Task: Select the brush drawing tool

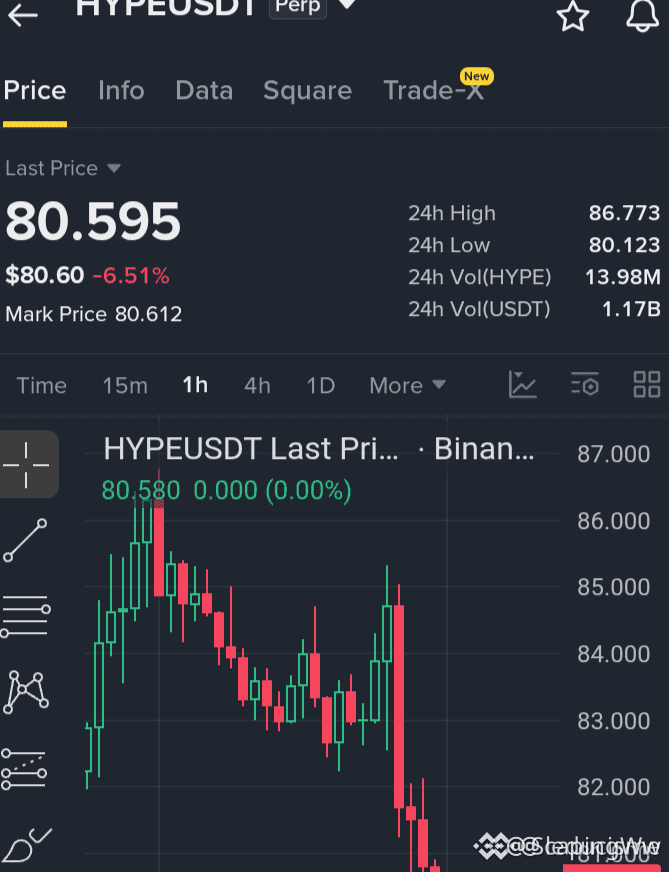Action: pyautogui.click(x=27, y=845)
